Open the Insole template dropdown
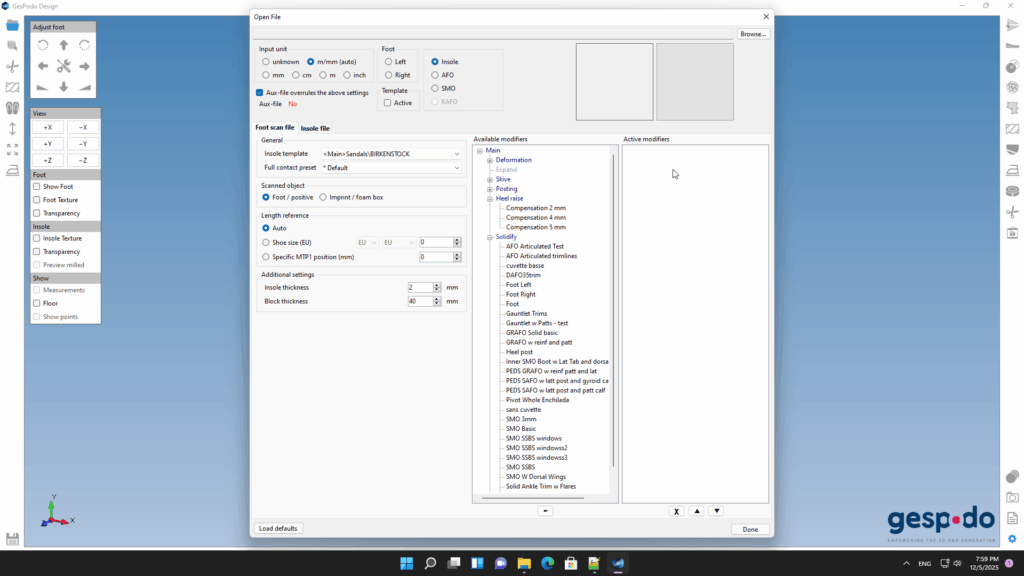Viewport: 1024px width, 576px height. [x=390, y=154]
